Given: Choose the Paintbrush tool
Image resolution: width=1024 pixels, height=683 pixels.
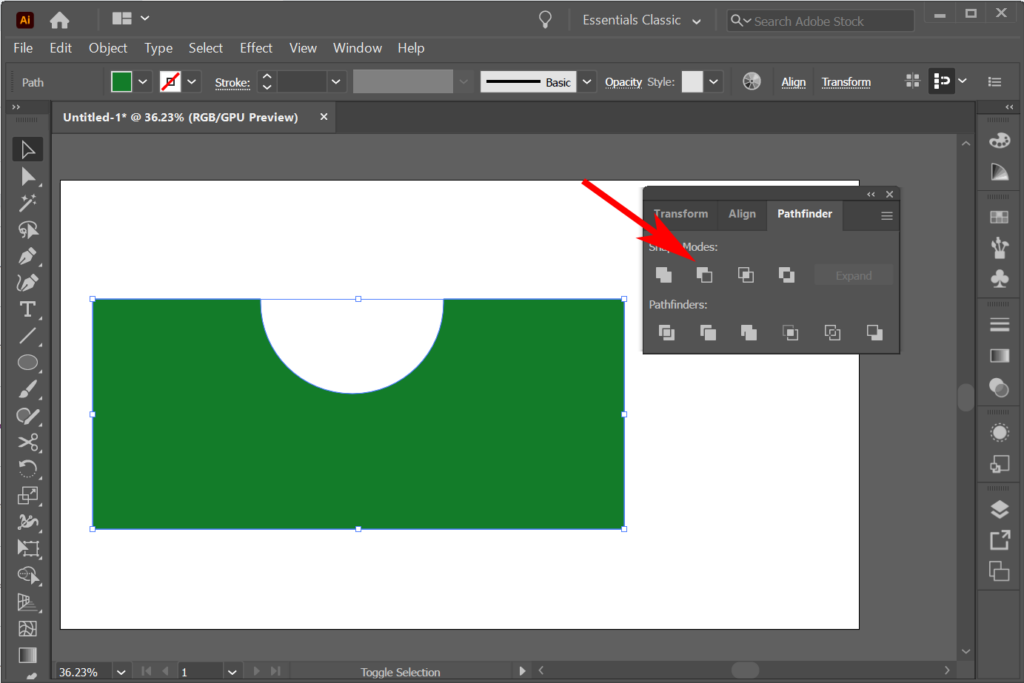Looking at the screenshot, I should 27,390.
